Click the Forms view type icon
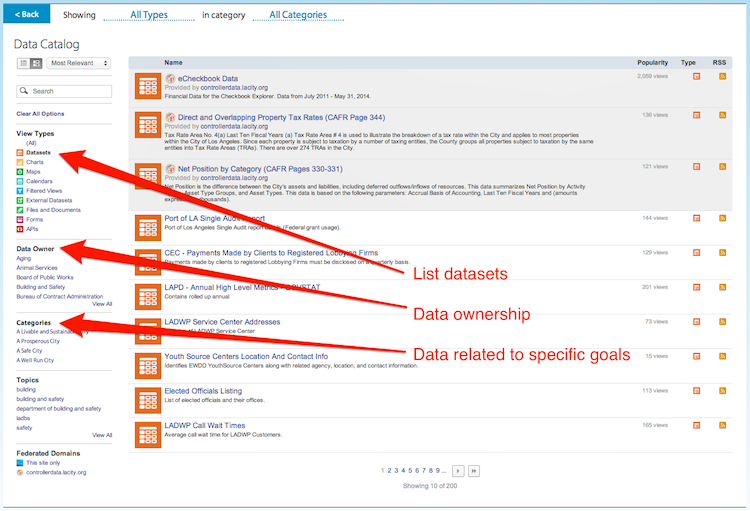This screenshot has width=750, height=511. tap(20, 219)
